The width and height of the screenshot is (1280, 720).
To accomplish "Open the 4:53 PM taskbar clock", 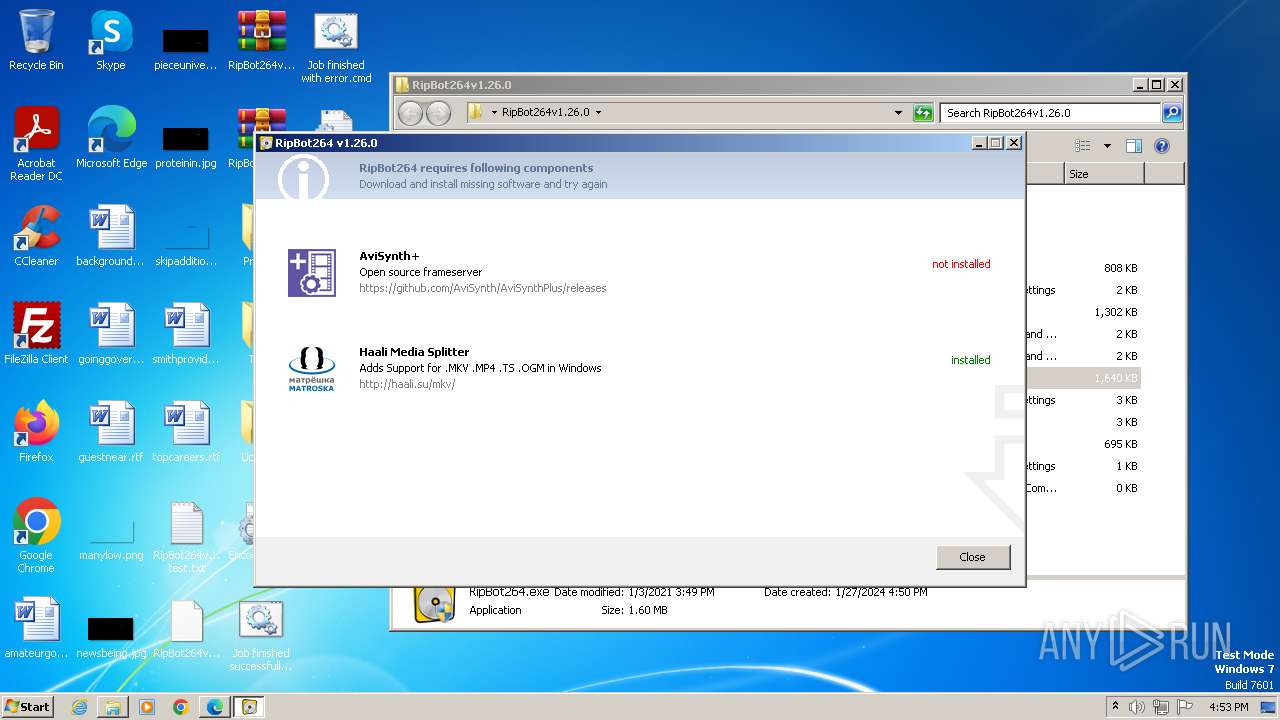I will click(x=1228, y=707).
